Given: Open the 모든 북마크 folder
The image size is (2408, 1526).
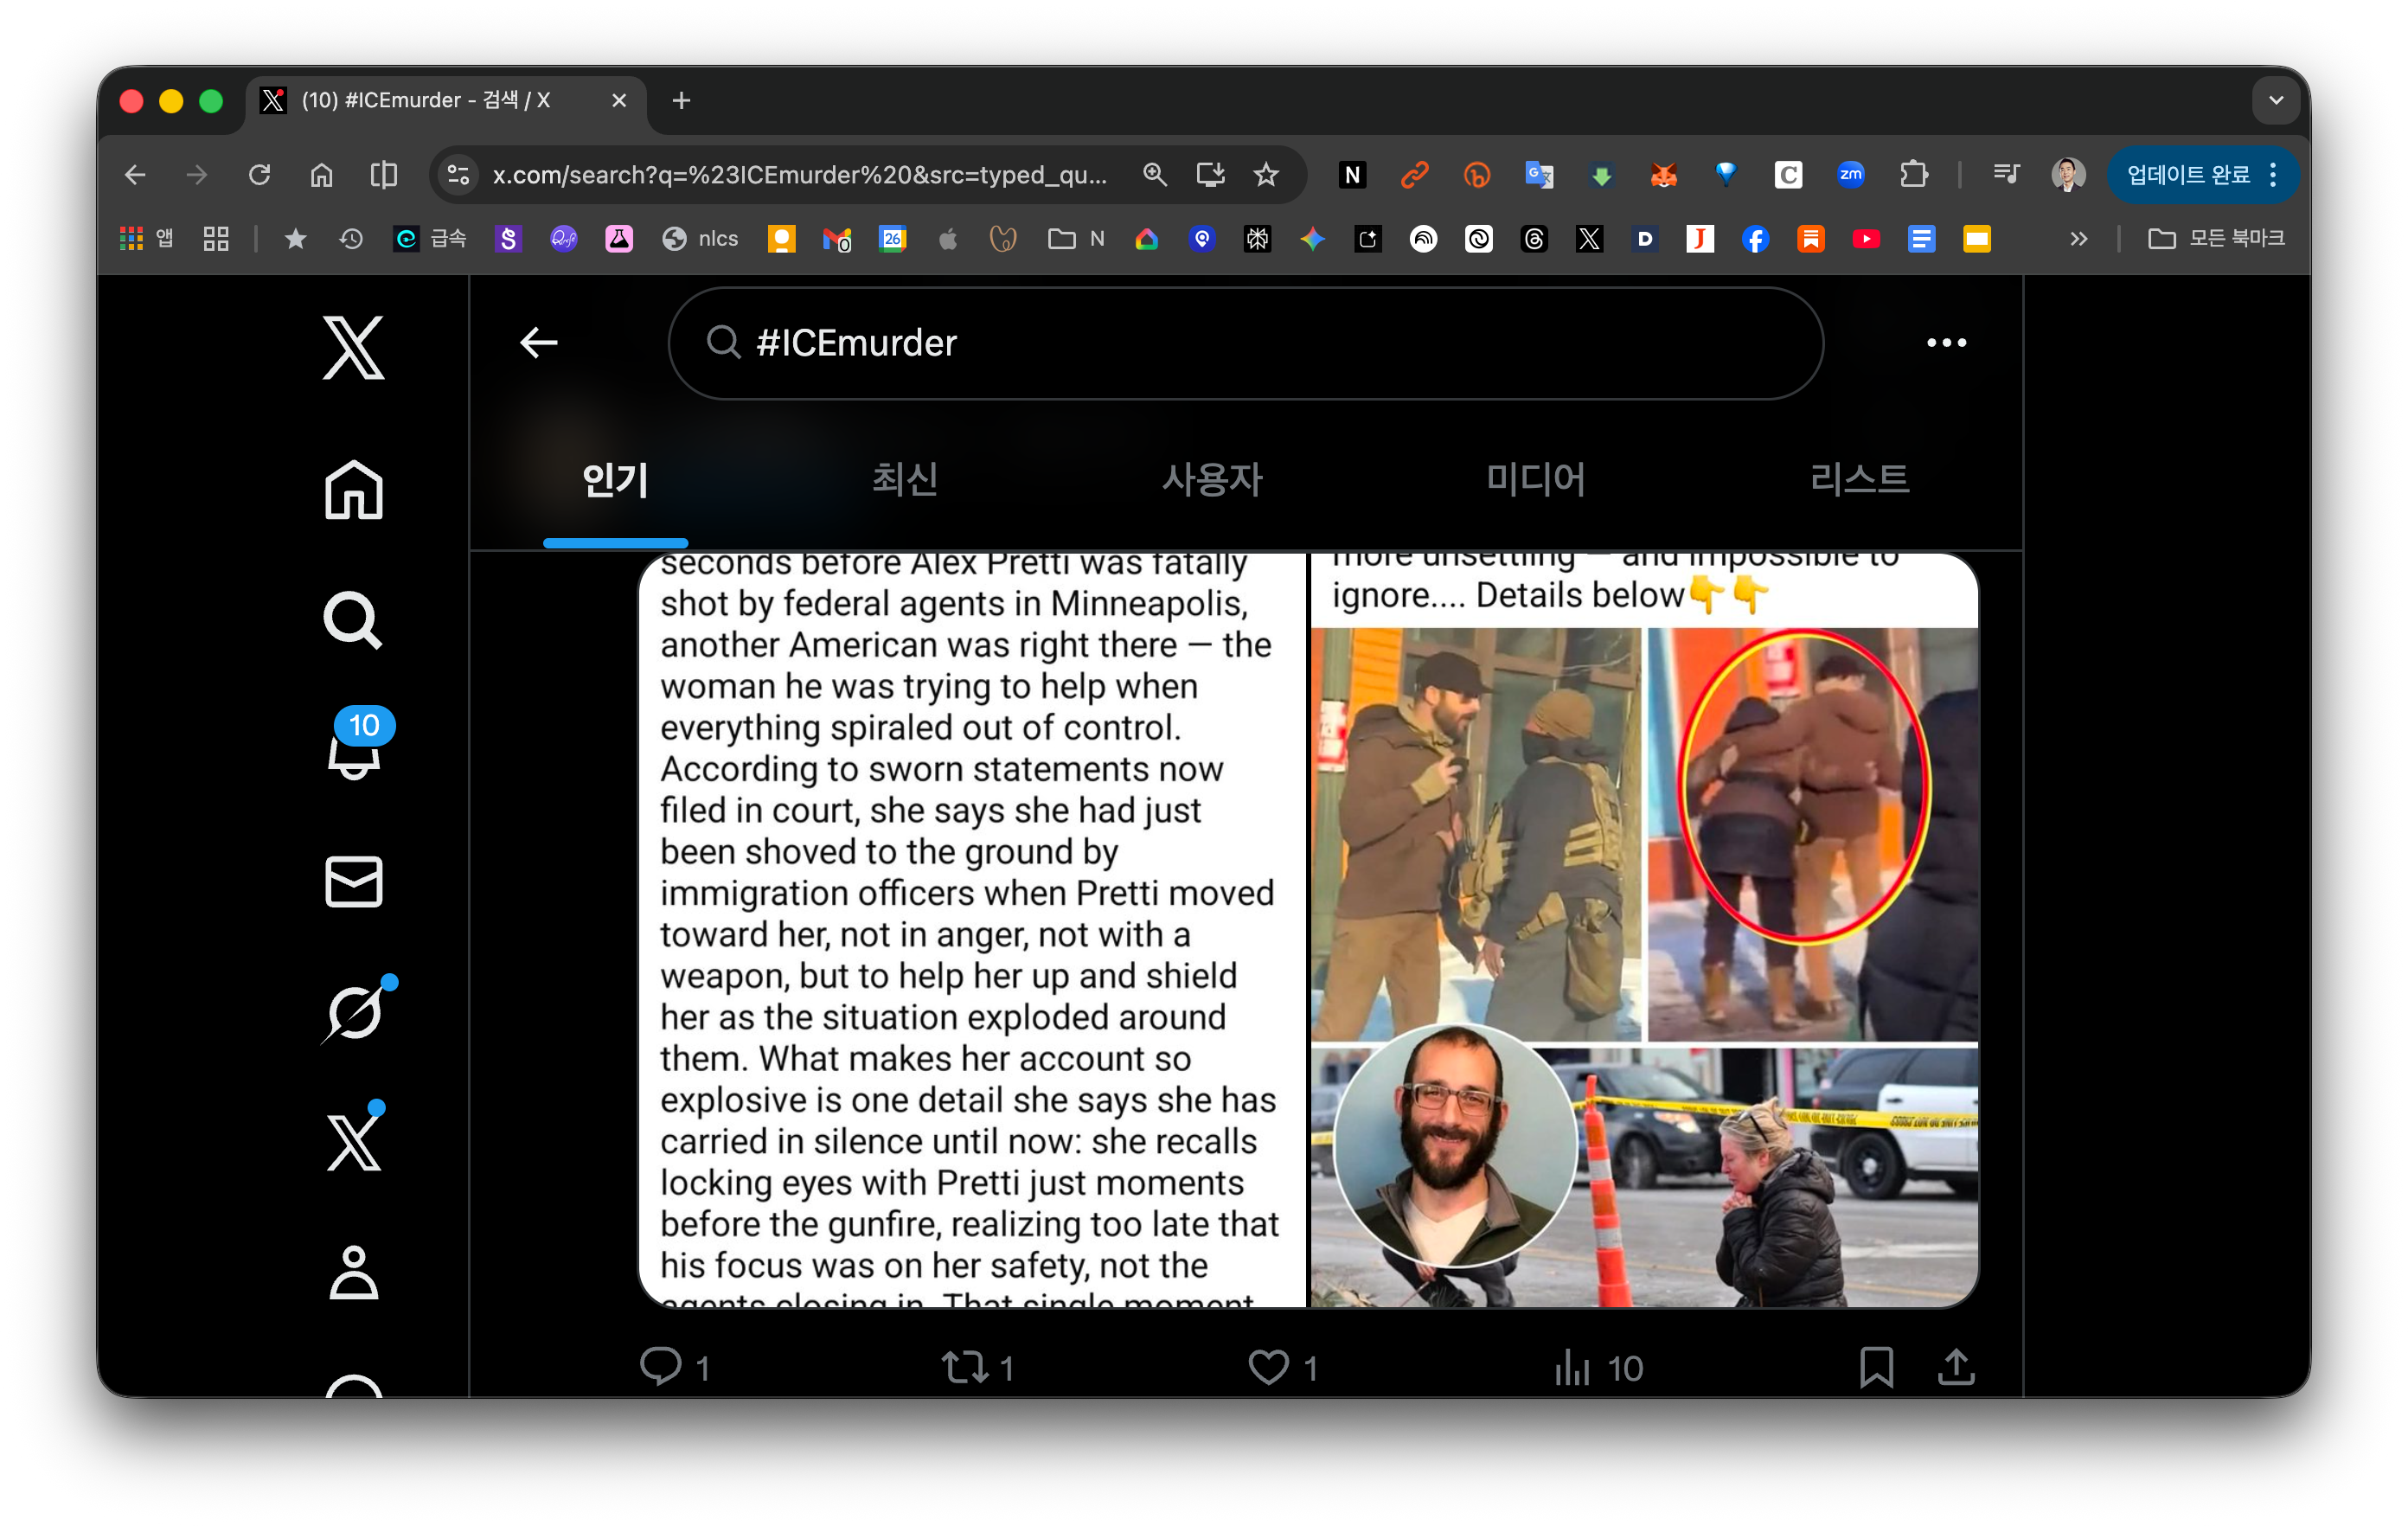Looking at the screenshot, I should [2216, 239].
